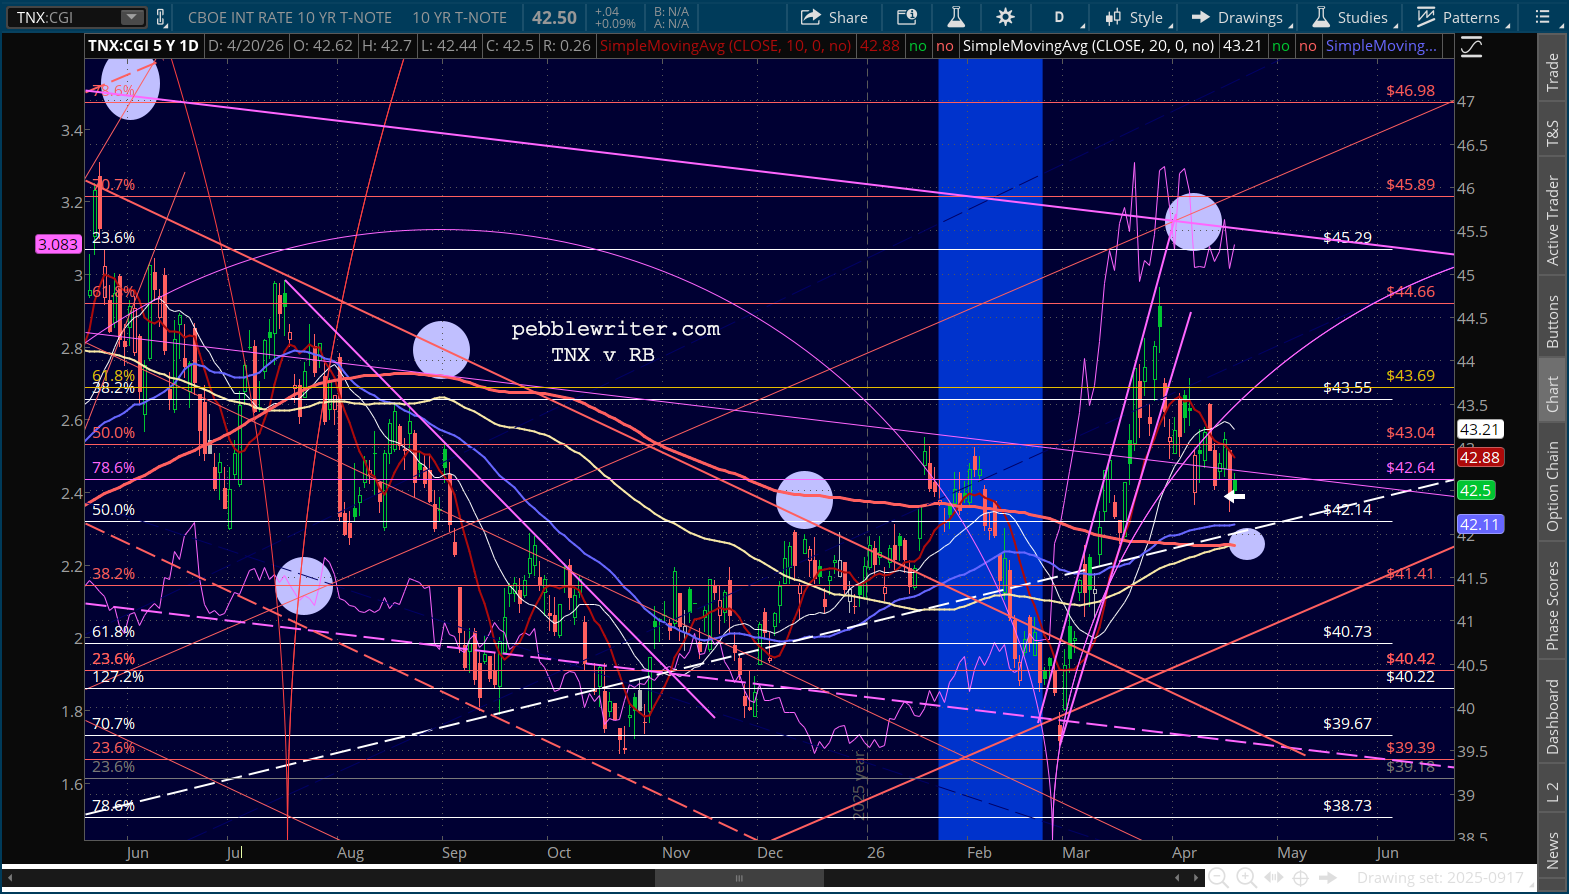Click the C: 42.5 close value
Screen dimensions: 1569x894
pyautogui.click(x=509, y=46)
